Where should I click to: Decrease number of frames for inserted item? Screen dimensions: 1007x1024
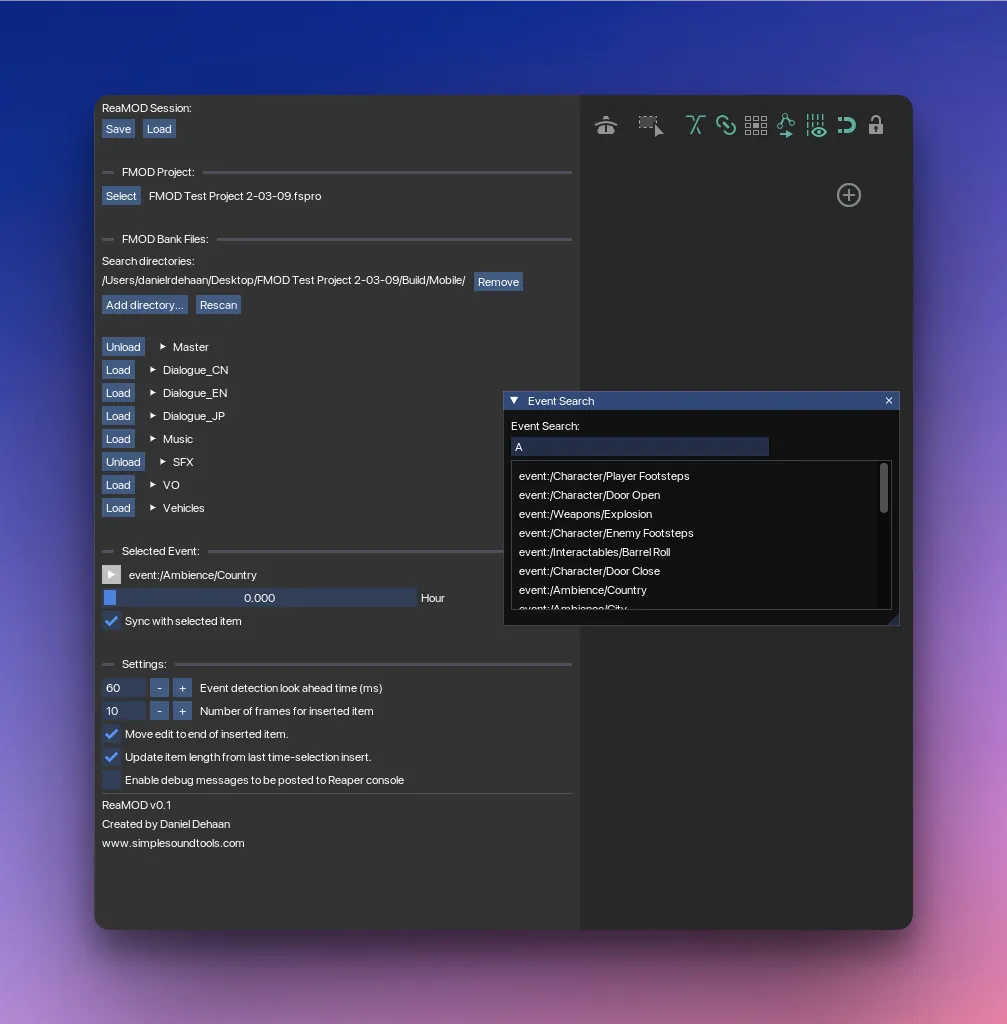click(x=159, y=711)
